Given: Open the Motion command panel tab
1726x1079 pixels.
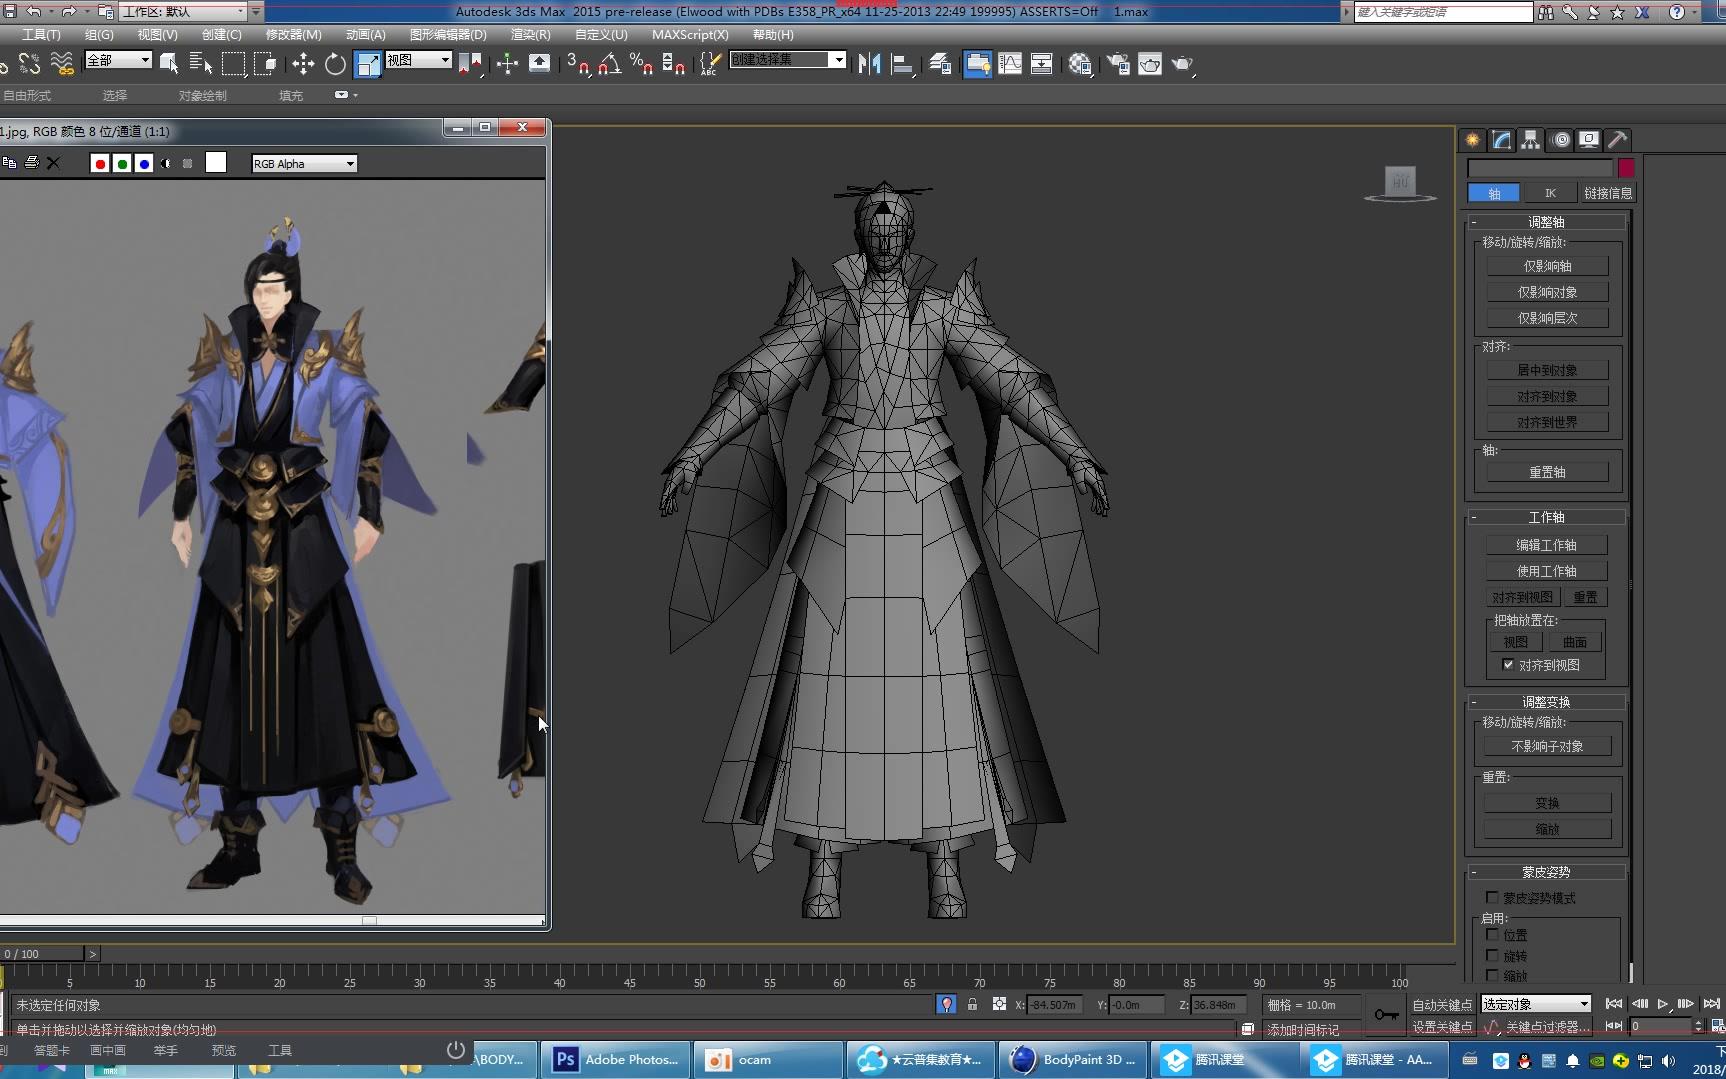Looking at the screenshot, I should tap(1561, 140).
